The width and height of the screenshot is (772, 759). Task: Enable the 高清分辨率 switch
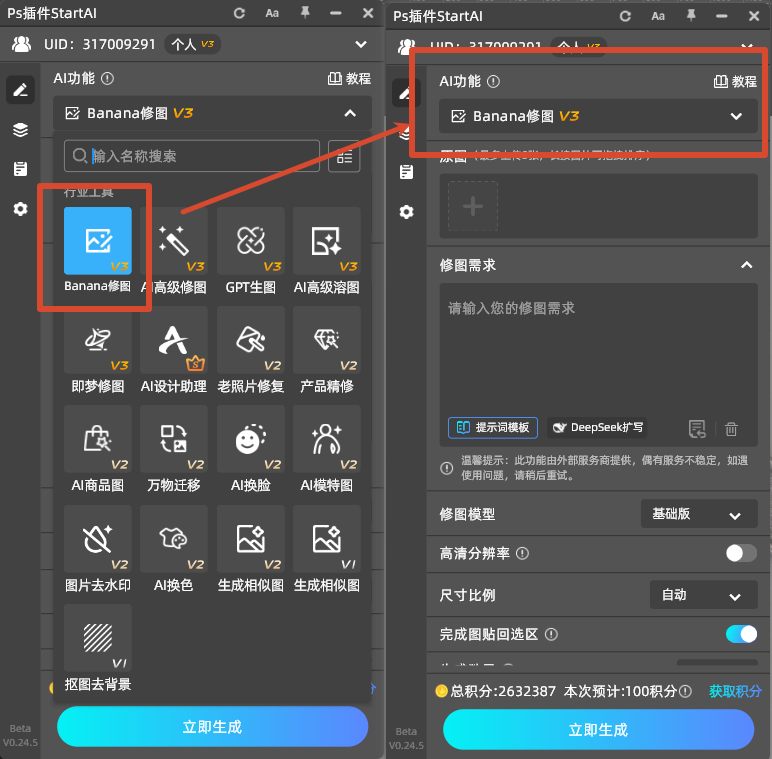coord(741,553)
